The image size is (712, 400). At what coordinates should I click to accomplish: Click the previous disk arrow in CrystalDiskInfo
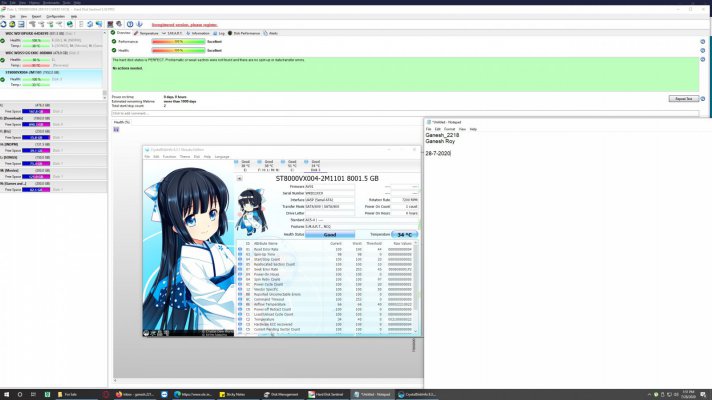239,178
